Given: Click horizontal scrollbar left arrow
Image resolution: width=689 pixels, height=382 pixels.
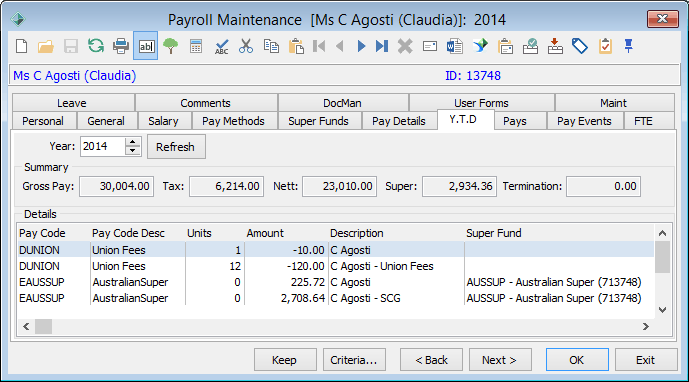Looking at the screenshot, I should pyautogui.click(x=26, y=327).
